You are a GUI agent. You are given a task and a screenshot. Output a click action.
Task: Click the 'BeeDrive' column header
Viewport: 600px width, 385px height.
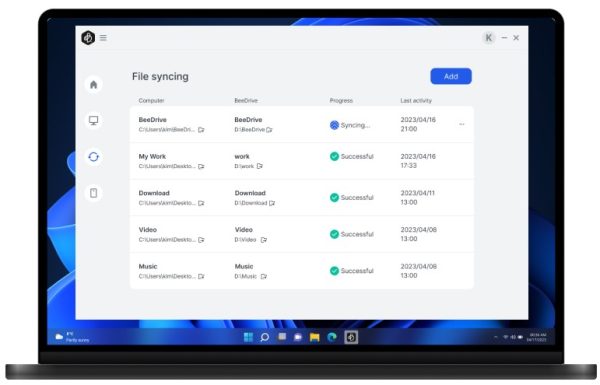[246, 101]
